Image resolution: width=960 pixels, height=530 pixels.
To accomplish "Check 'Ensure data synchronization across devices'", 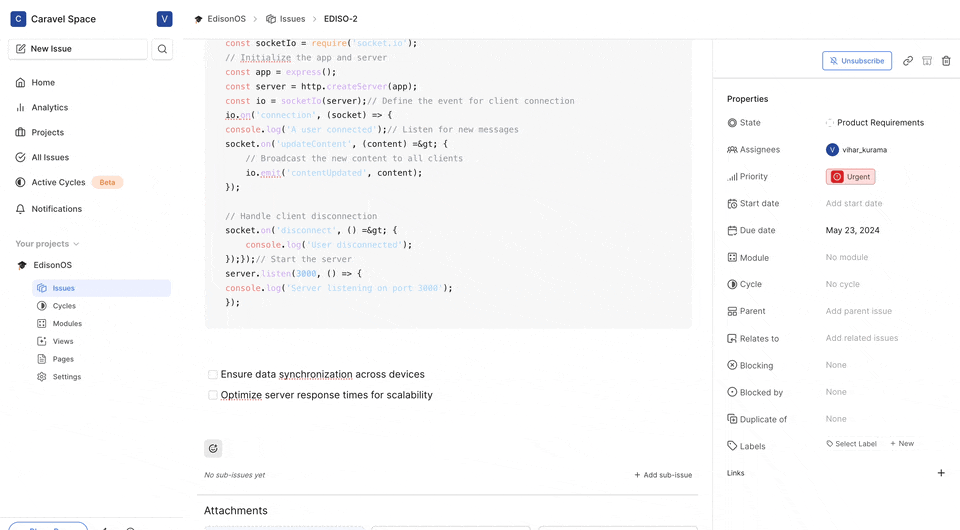I will (213, 375).
